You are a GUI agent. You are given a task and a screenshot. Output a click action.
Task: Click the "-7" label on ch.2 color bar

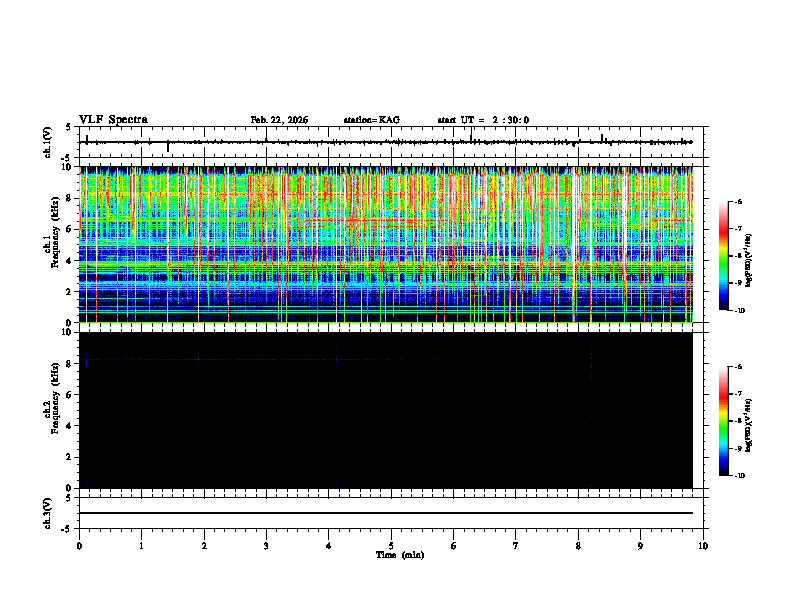[738, 394]
